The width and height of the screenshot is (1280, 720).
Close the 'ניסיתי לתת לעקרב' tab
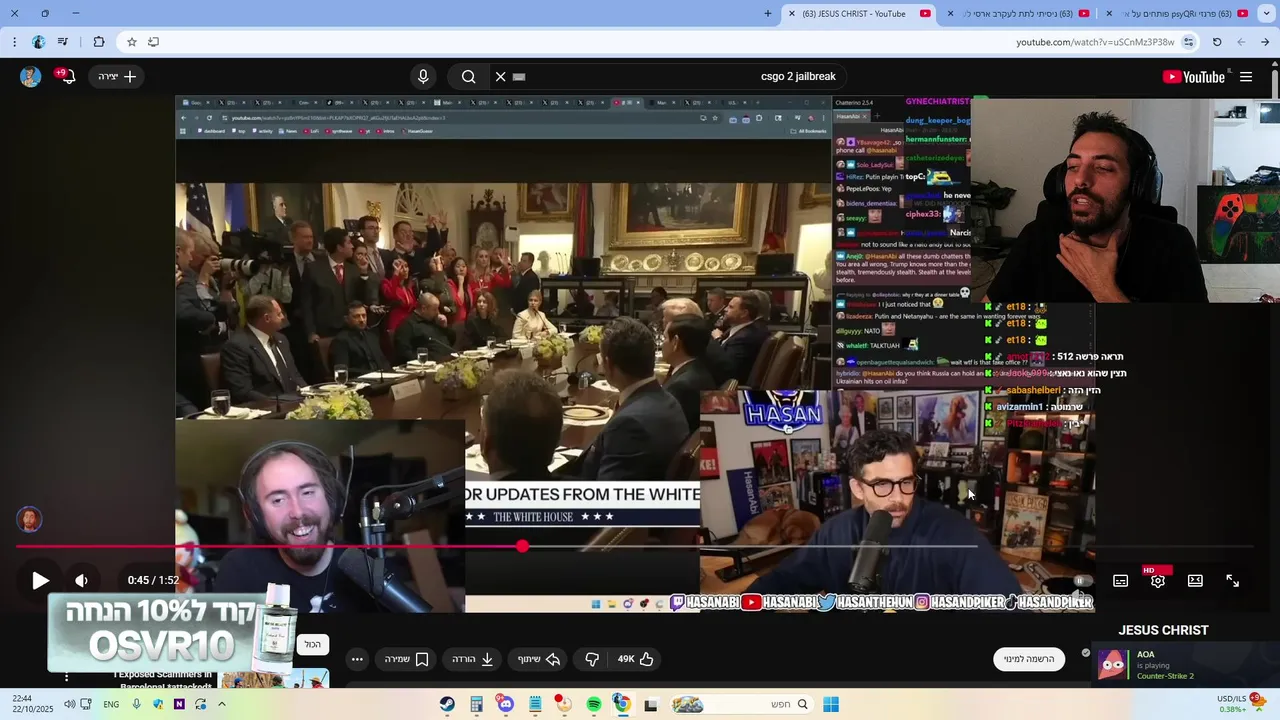click(950, 14)
